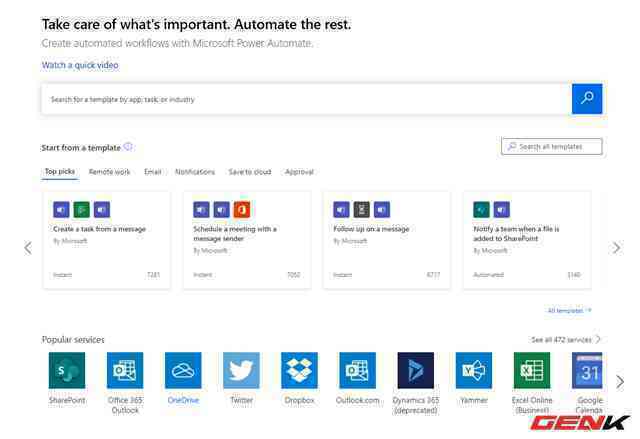Click the blue search magnifier button
640x439 pixels.
click(x=587, y=99)
